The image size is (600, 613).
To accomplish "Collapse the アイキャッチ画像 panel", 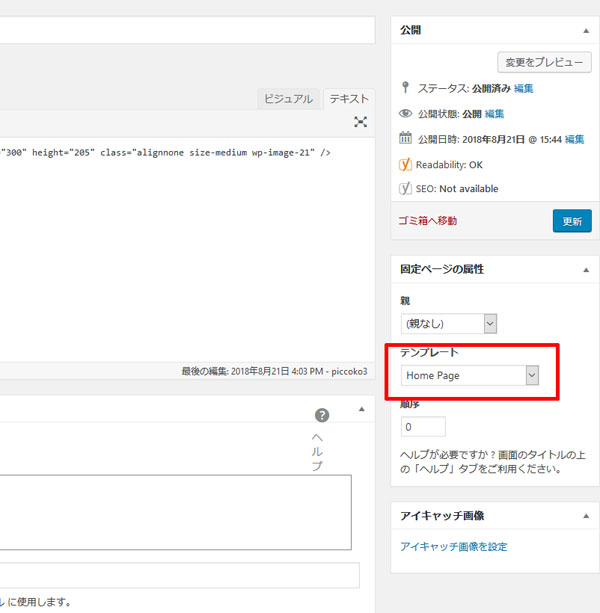I will pos(586,516).
